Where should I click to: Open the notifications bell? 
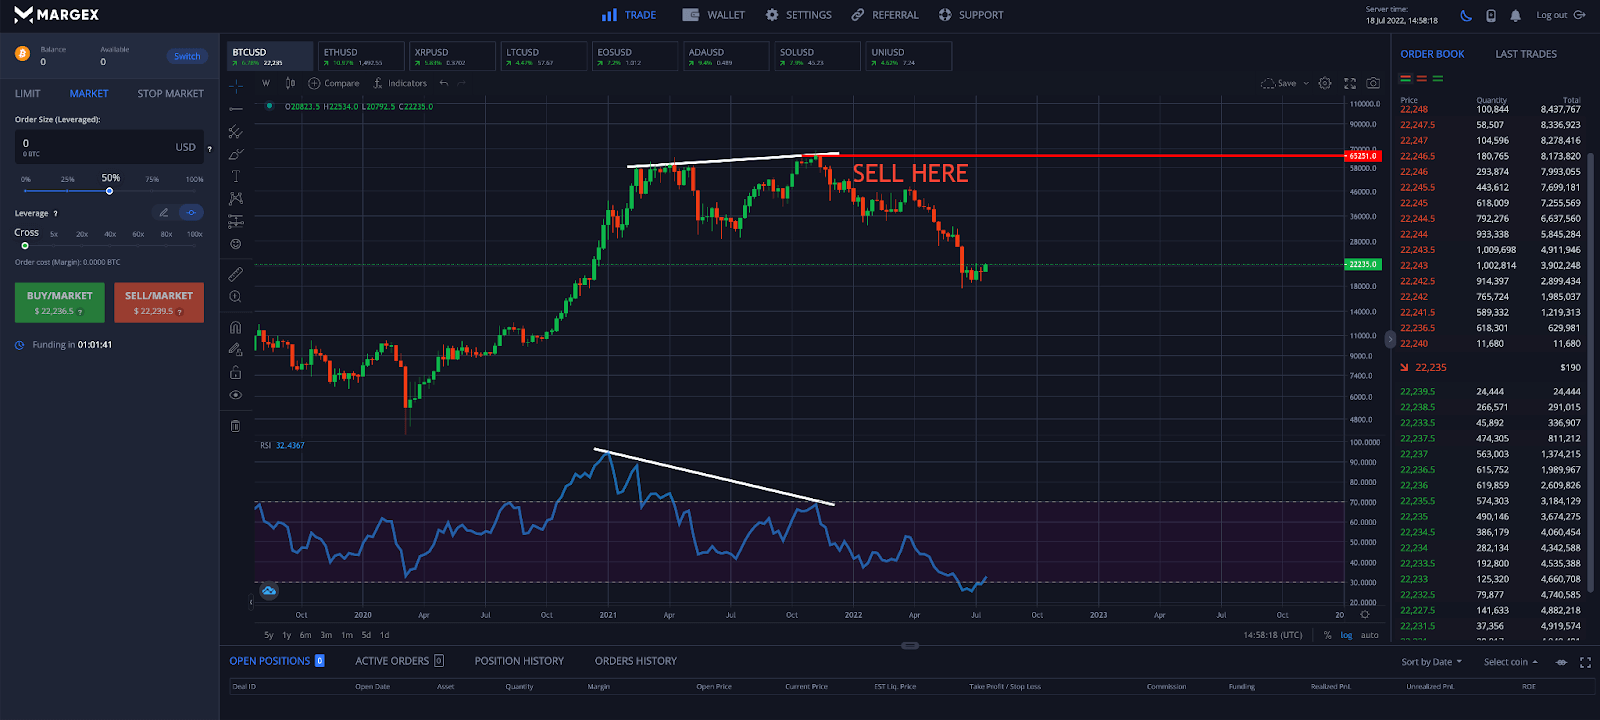coord(1515,15)
